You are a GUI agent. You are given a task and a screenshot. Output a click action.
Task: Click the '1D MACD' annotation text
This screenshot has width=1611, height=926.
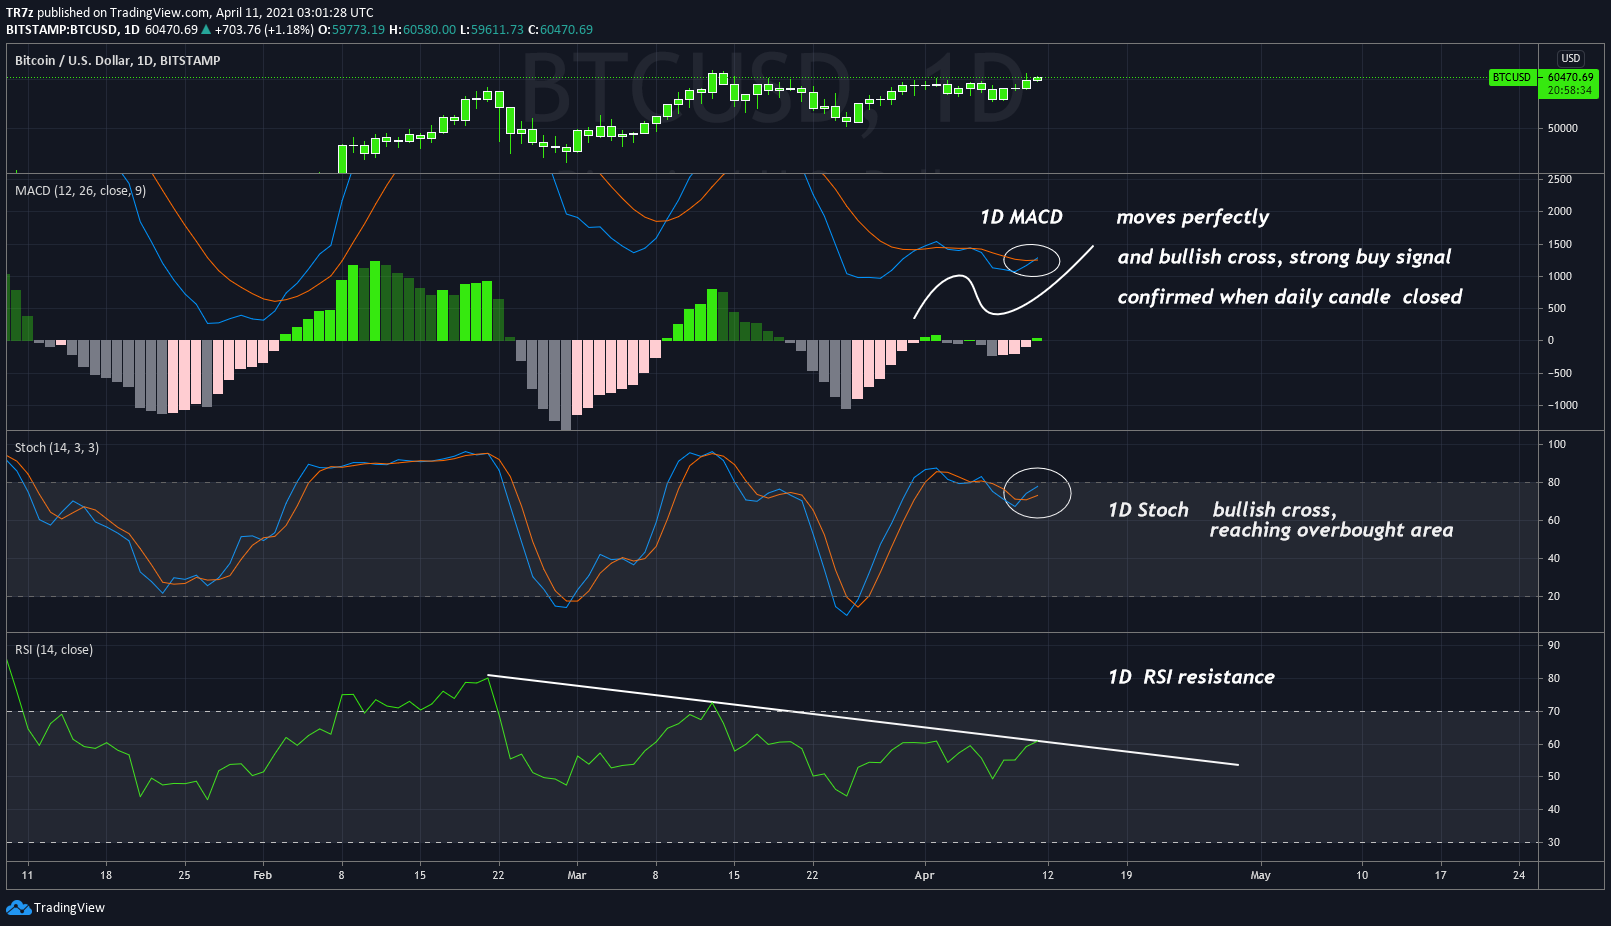[x=1021, y=217]
